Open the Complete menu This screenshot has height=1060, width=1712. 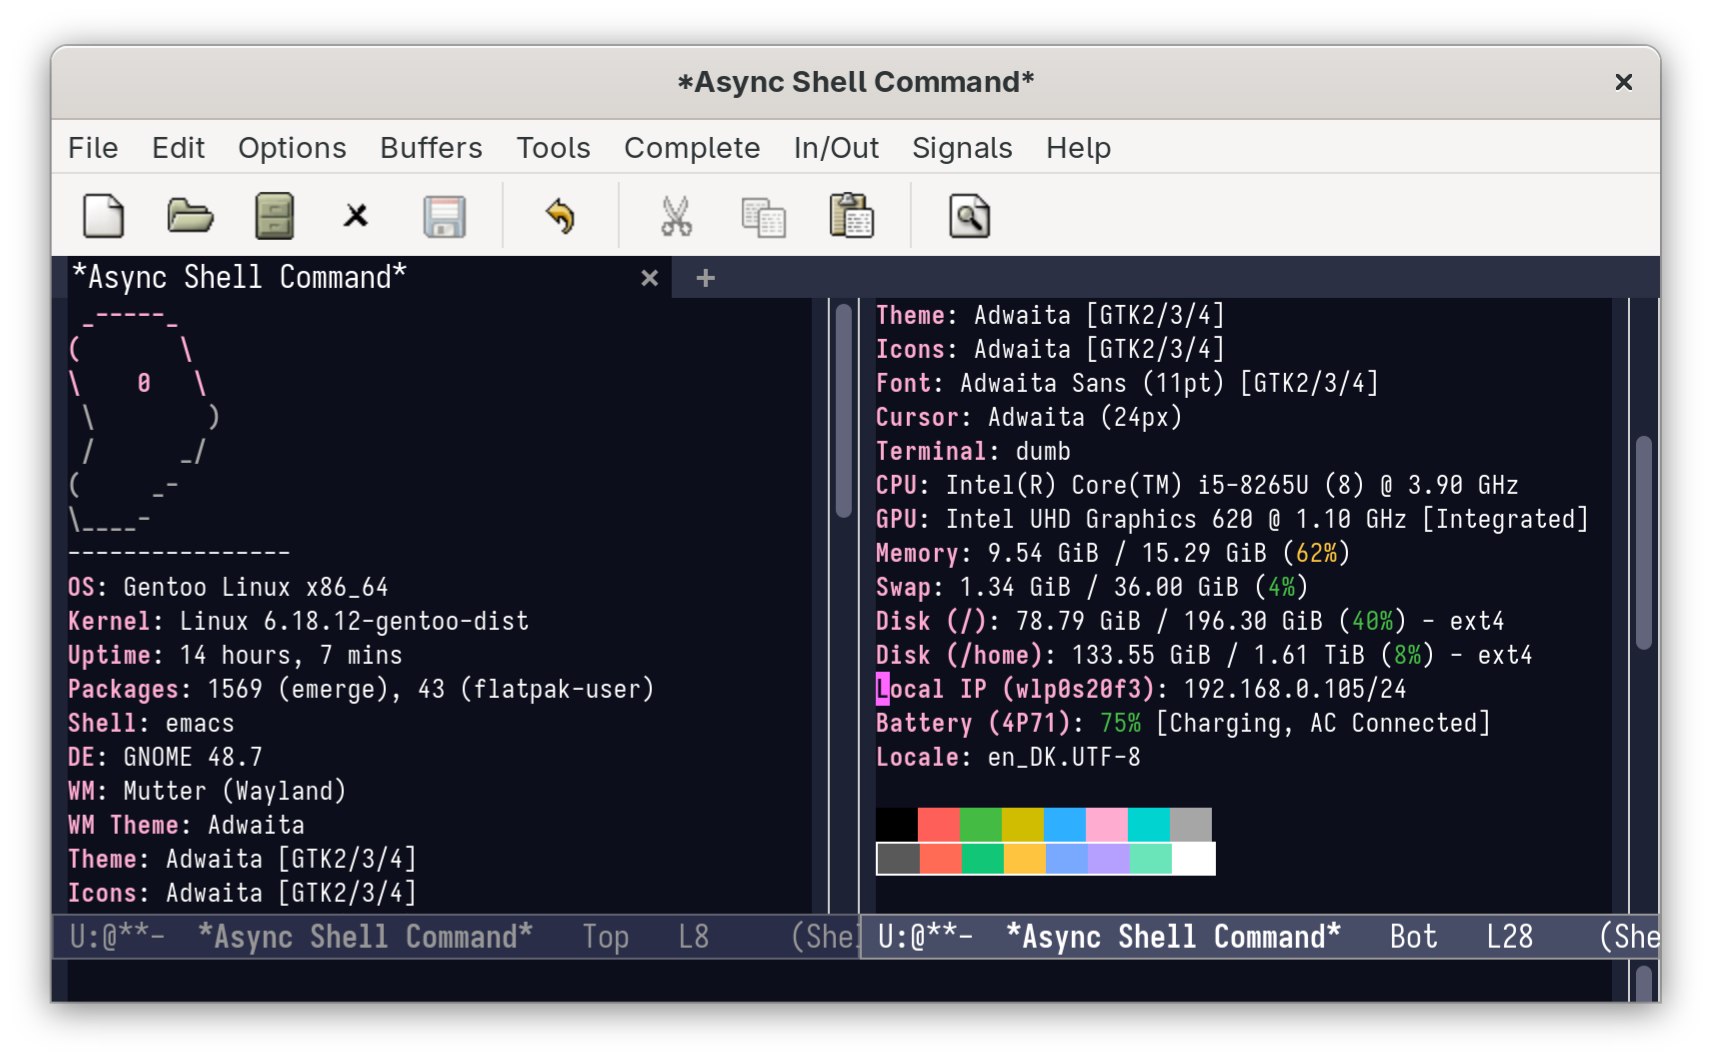pyautogui.click(x=692, y=148)
